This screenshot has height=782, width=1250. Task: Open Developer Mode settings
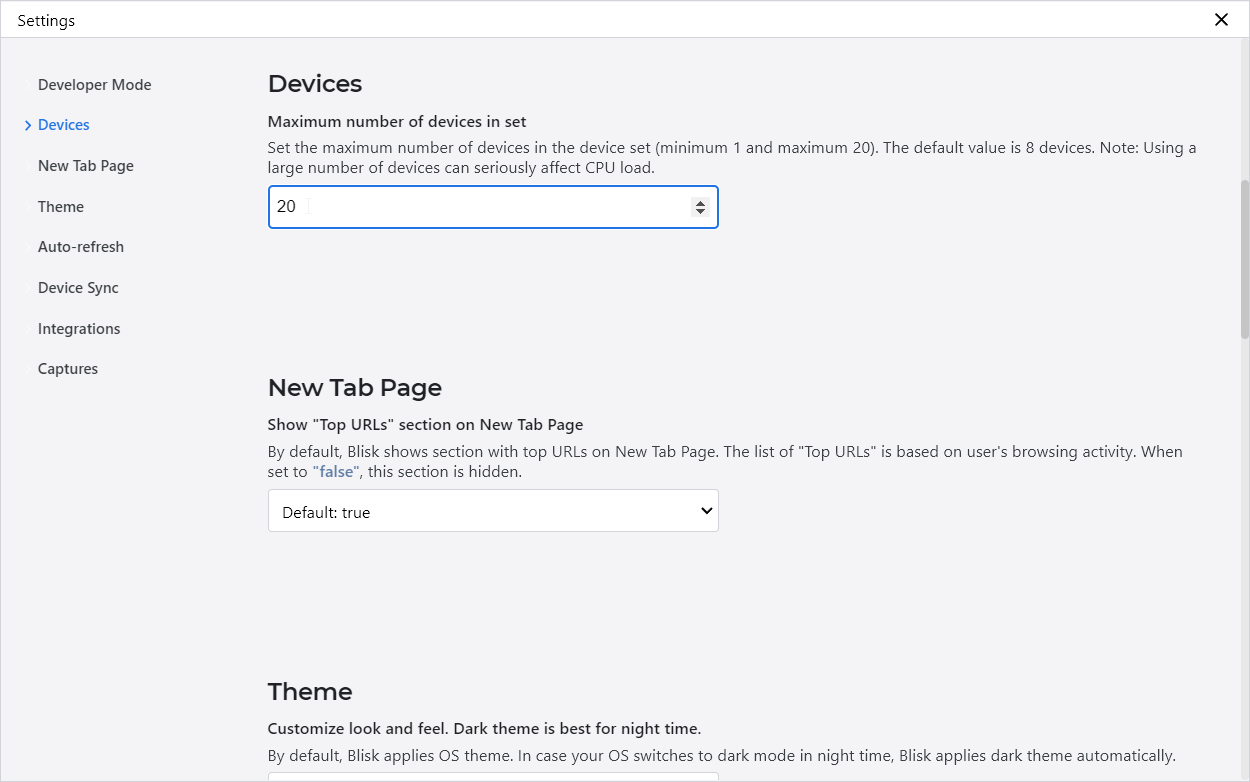tap(94, 84)
